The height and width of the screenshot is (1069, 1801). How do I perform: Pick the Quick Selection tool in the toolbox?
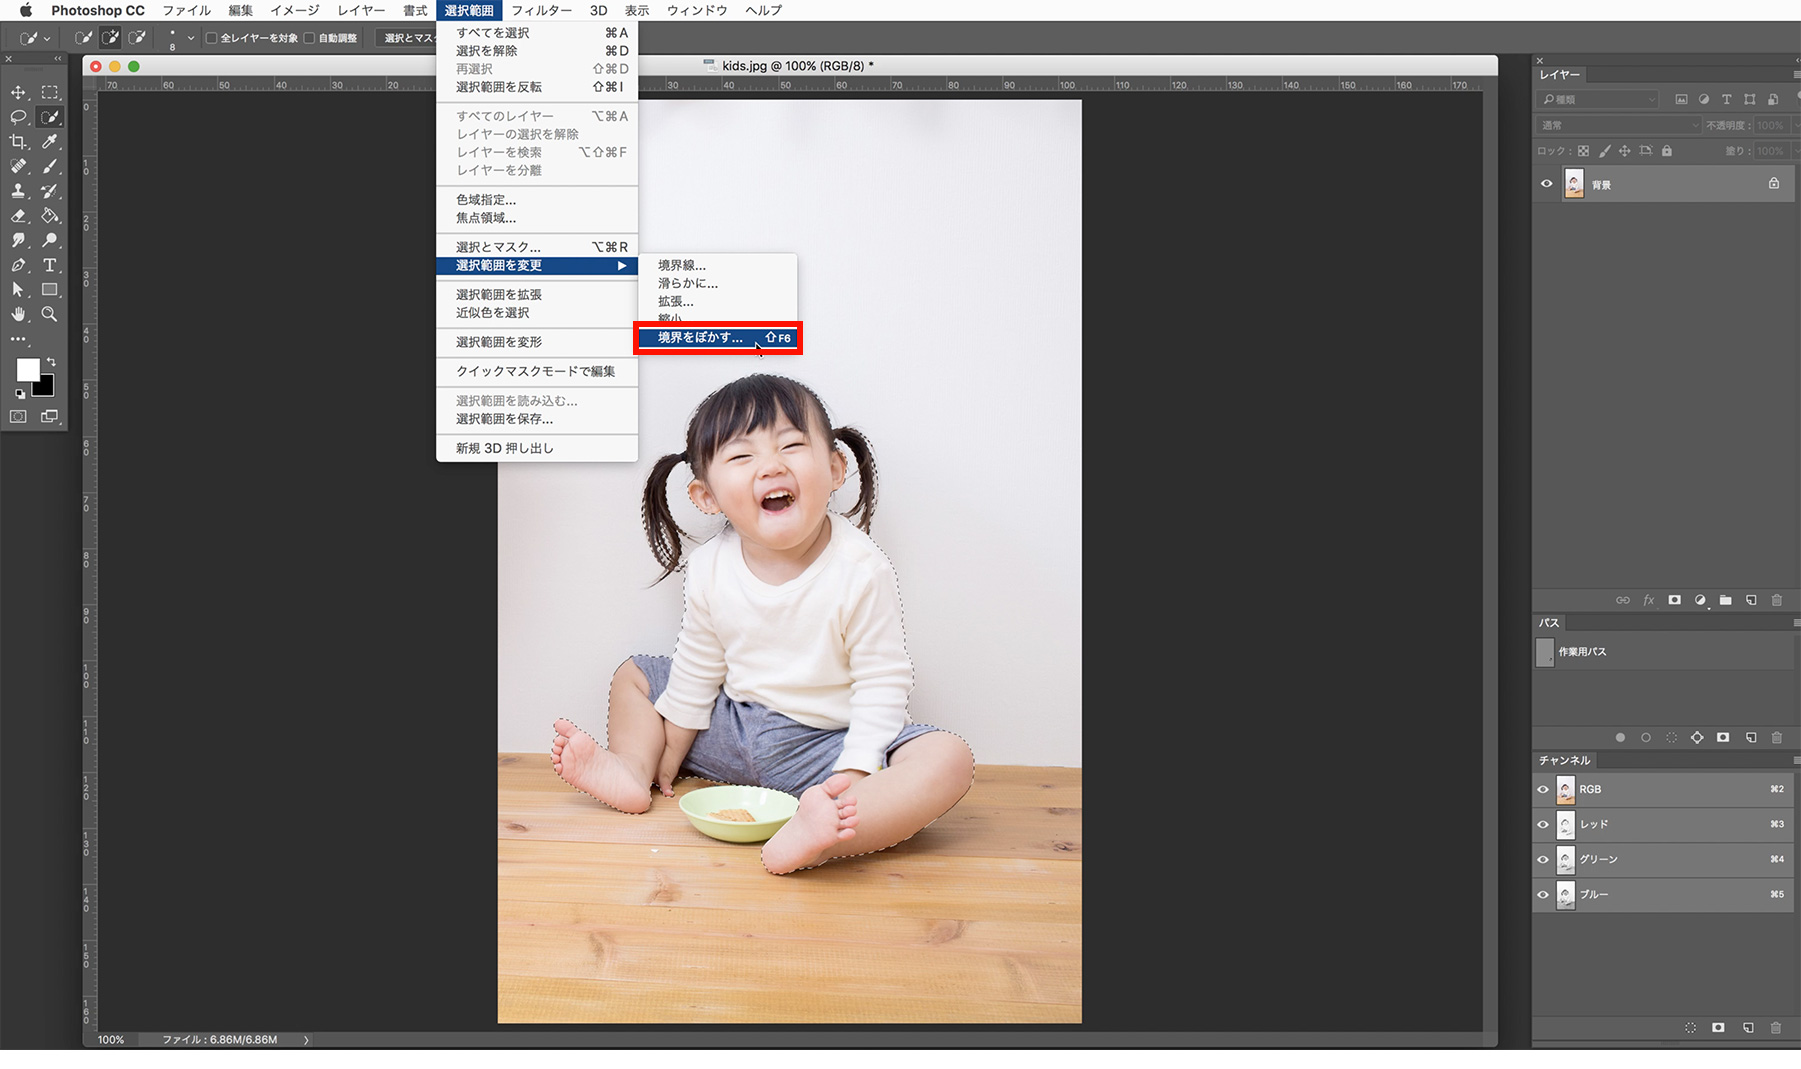(49, 117)
